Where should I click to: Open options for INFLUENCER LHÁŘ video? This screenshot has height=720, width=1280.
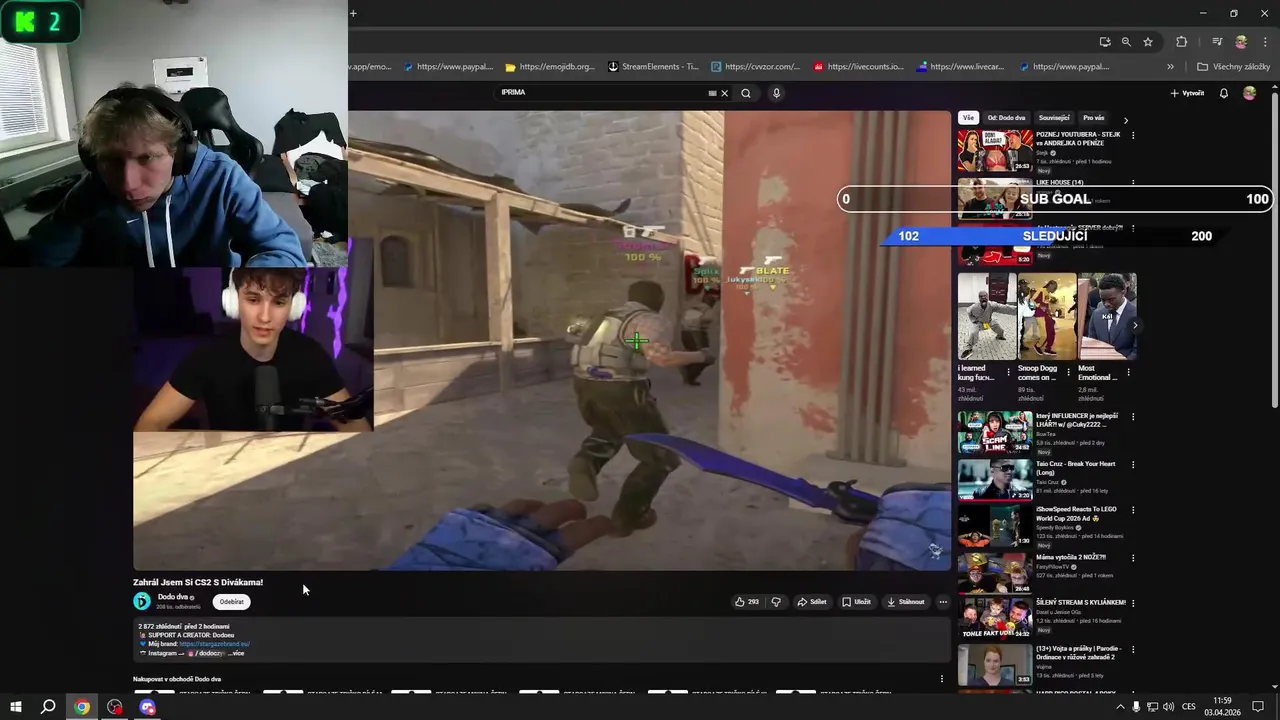pyautogui.click(x=1133, y=417)
